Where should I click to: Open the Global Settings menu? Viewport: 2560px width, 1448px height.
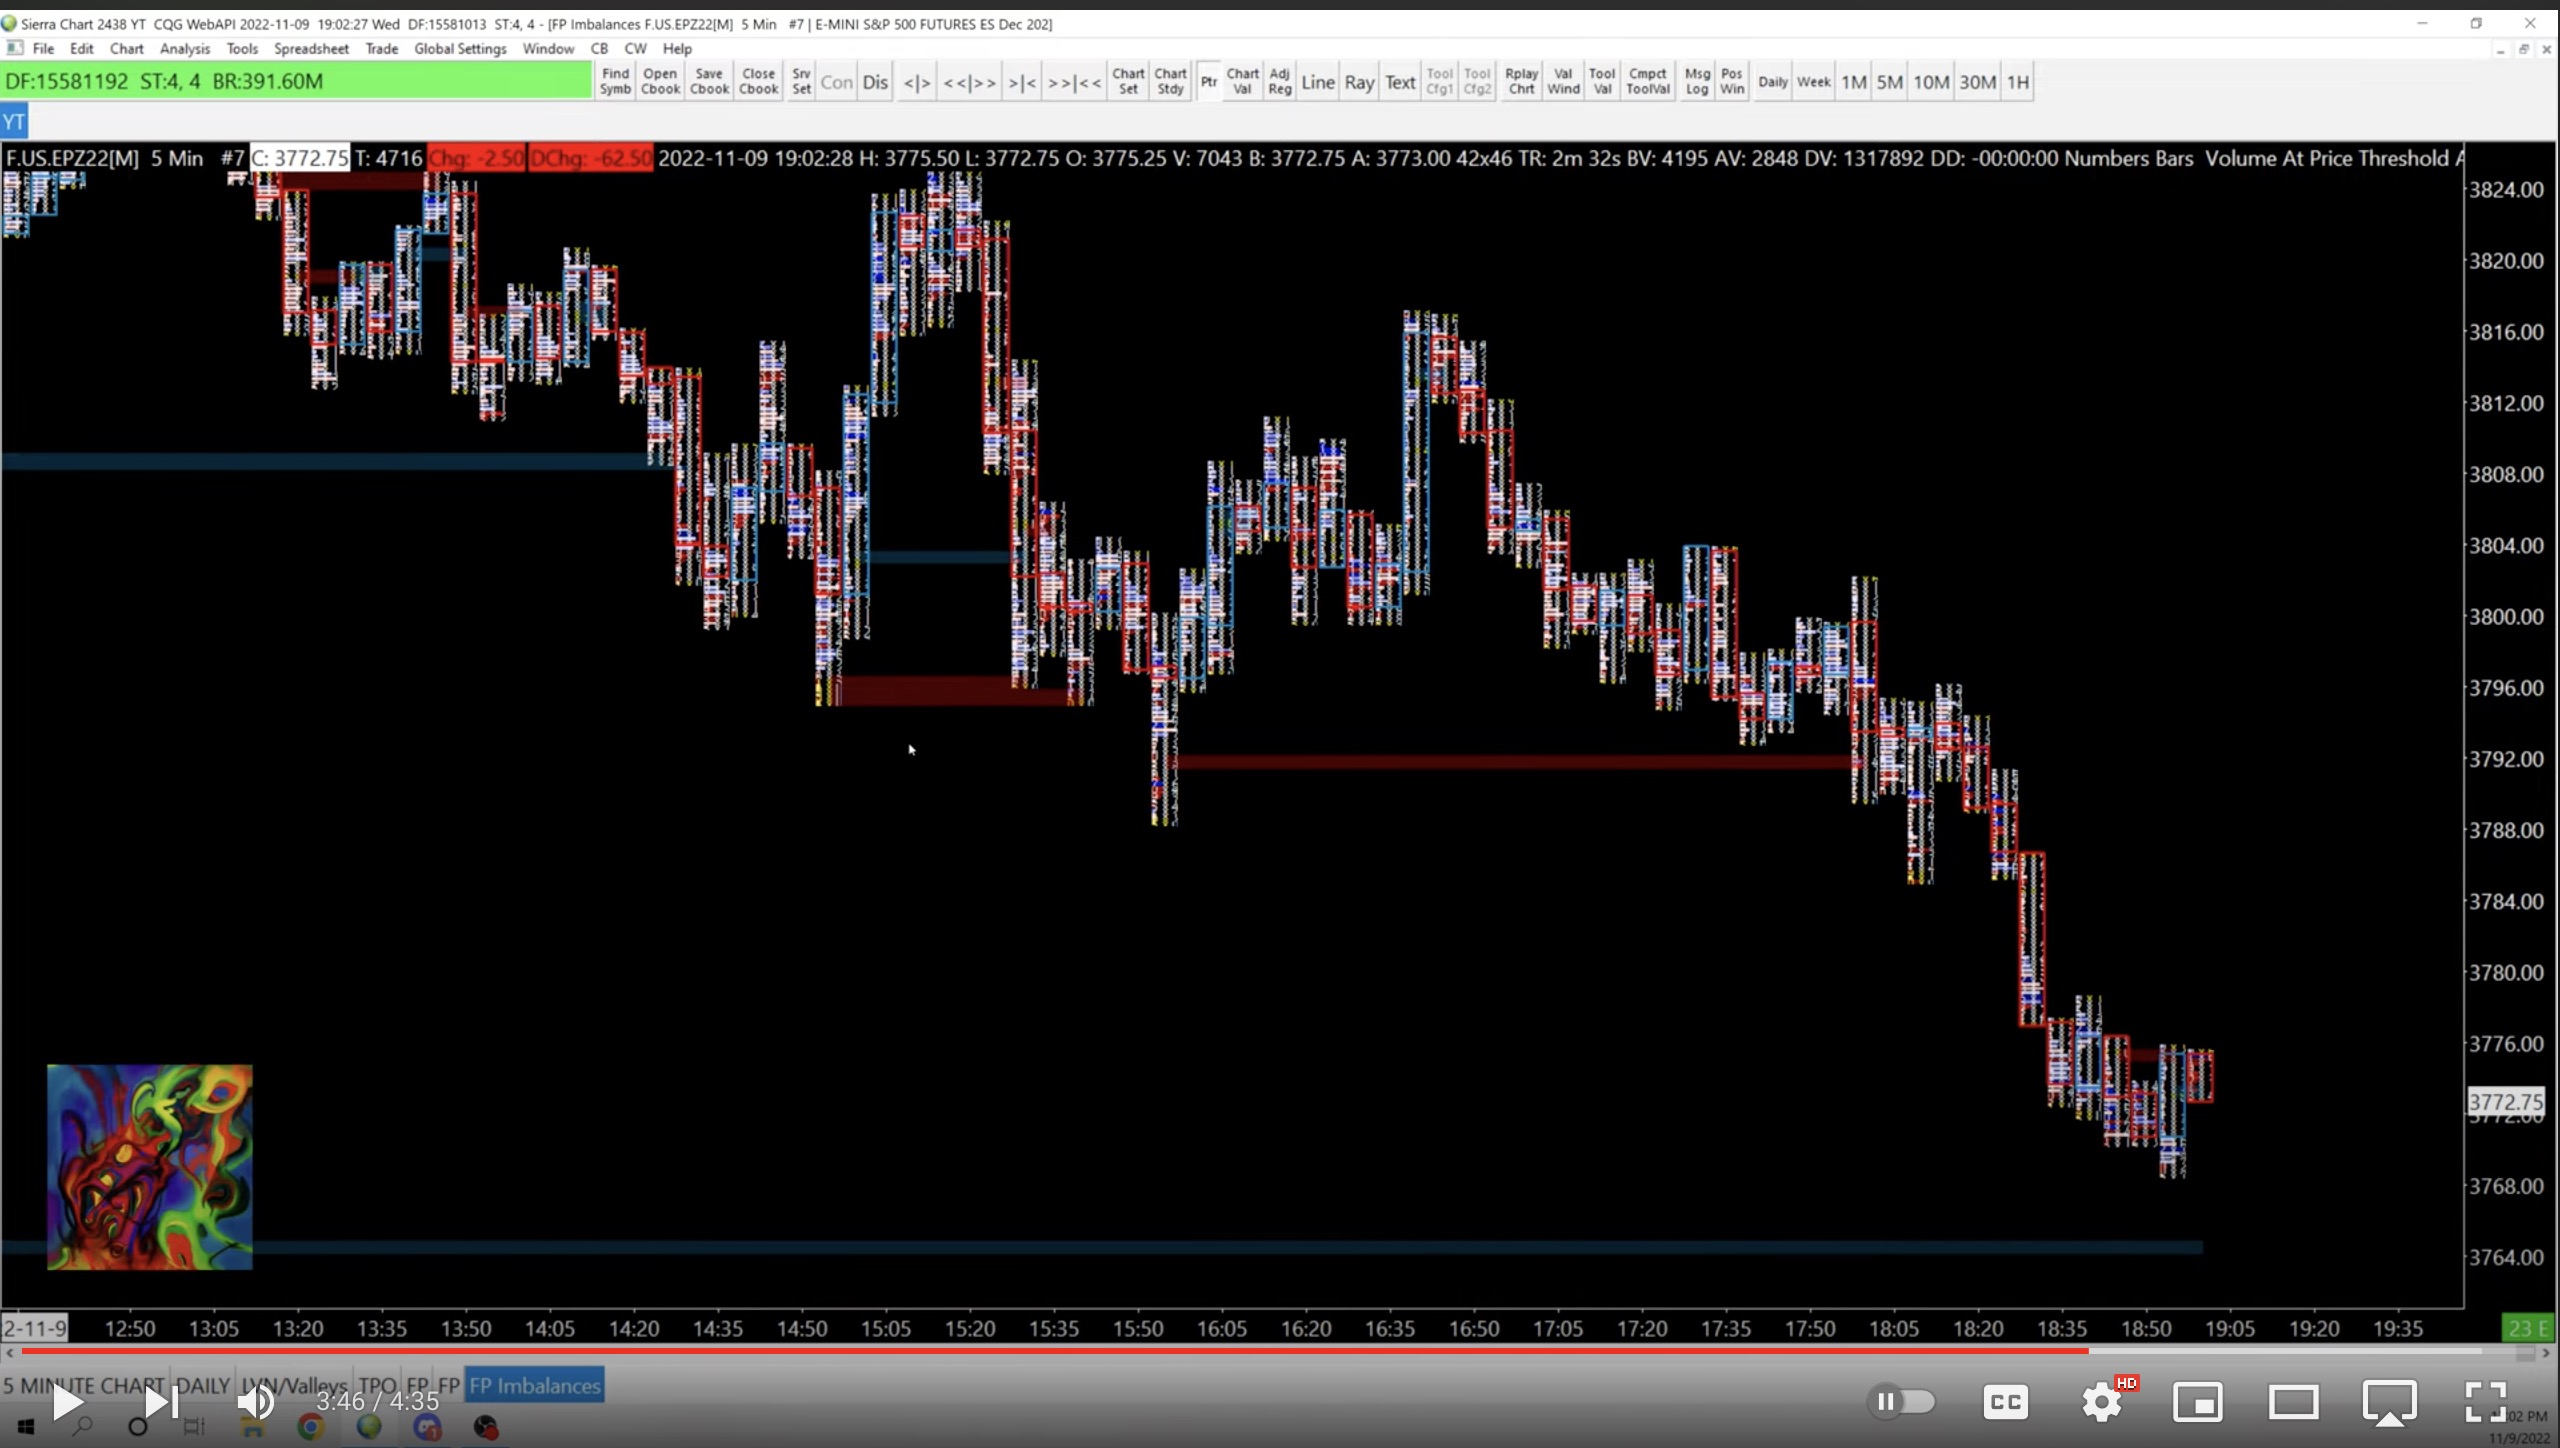460,48
